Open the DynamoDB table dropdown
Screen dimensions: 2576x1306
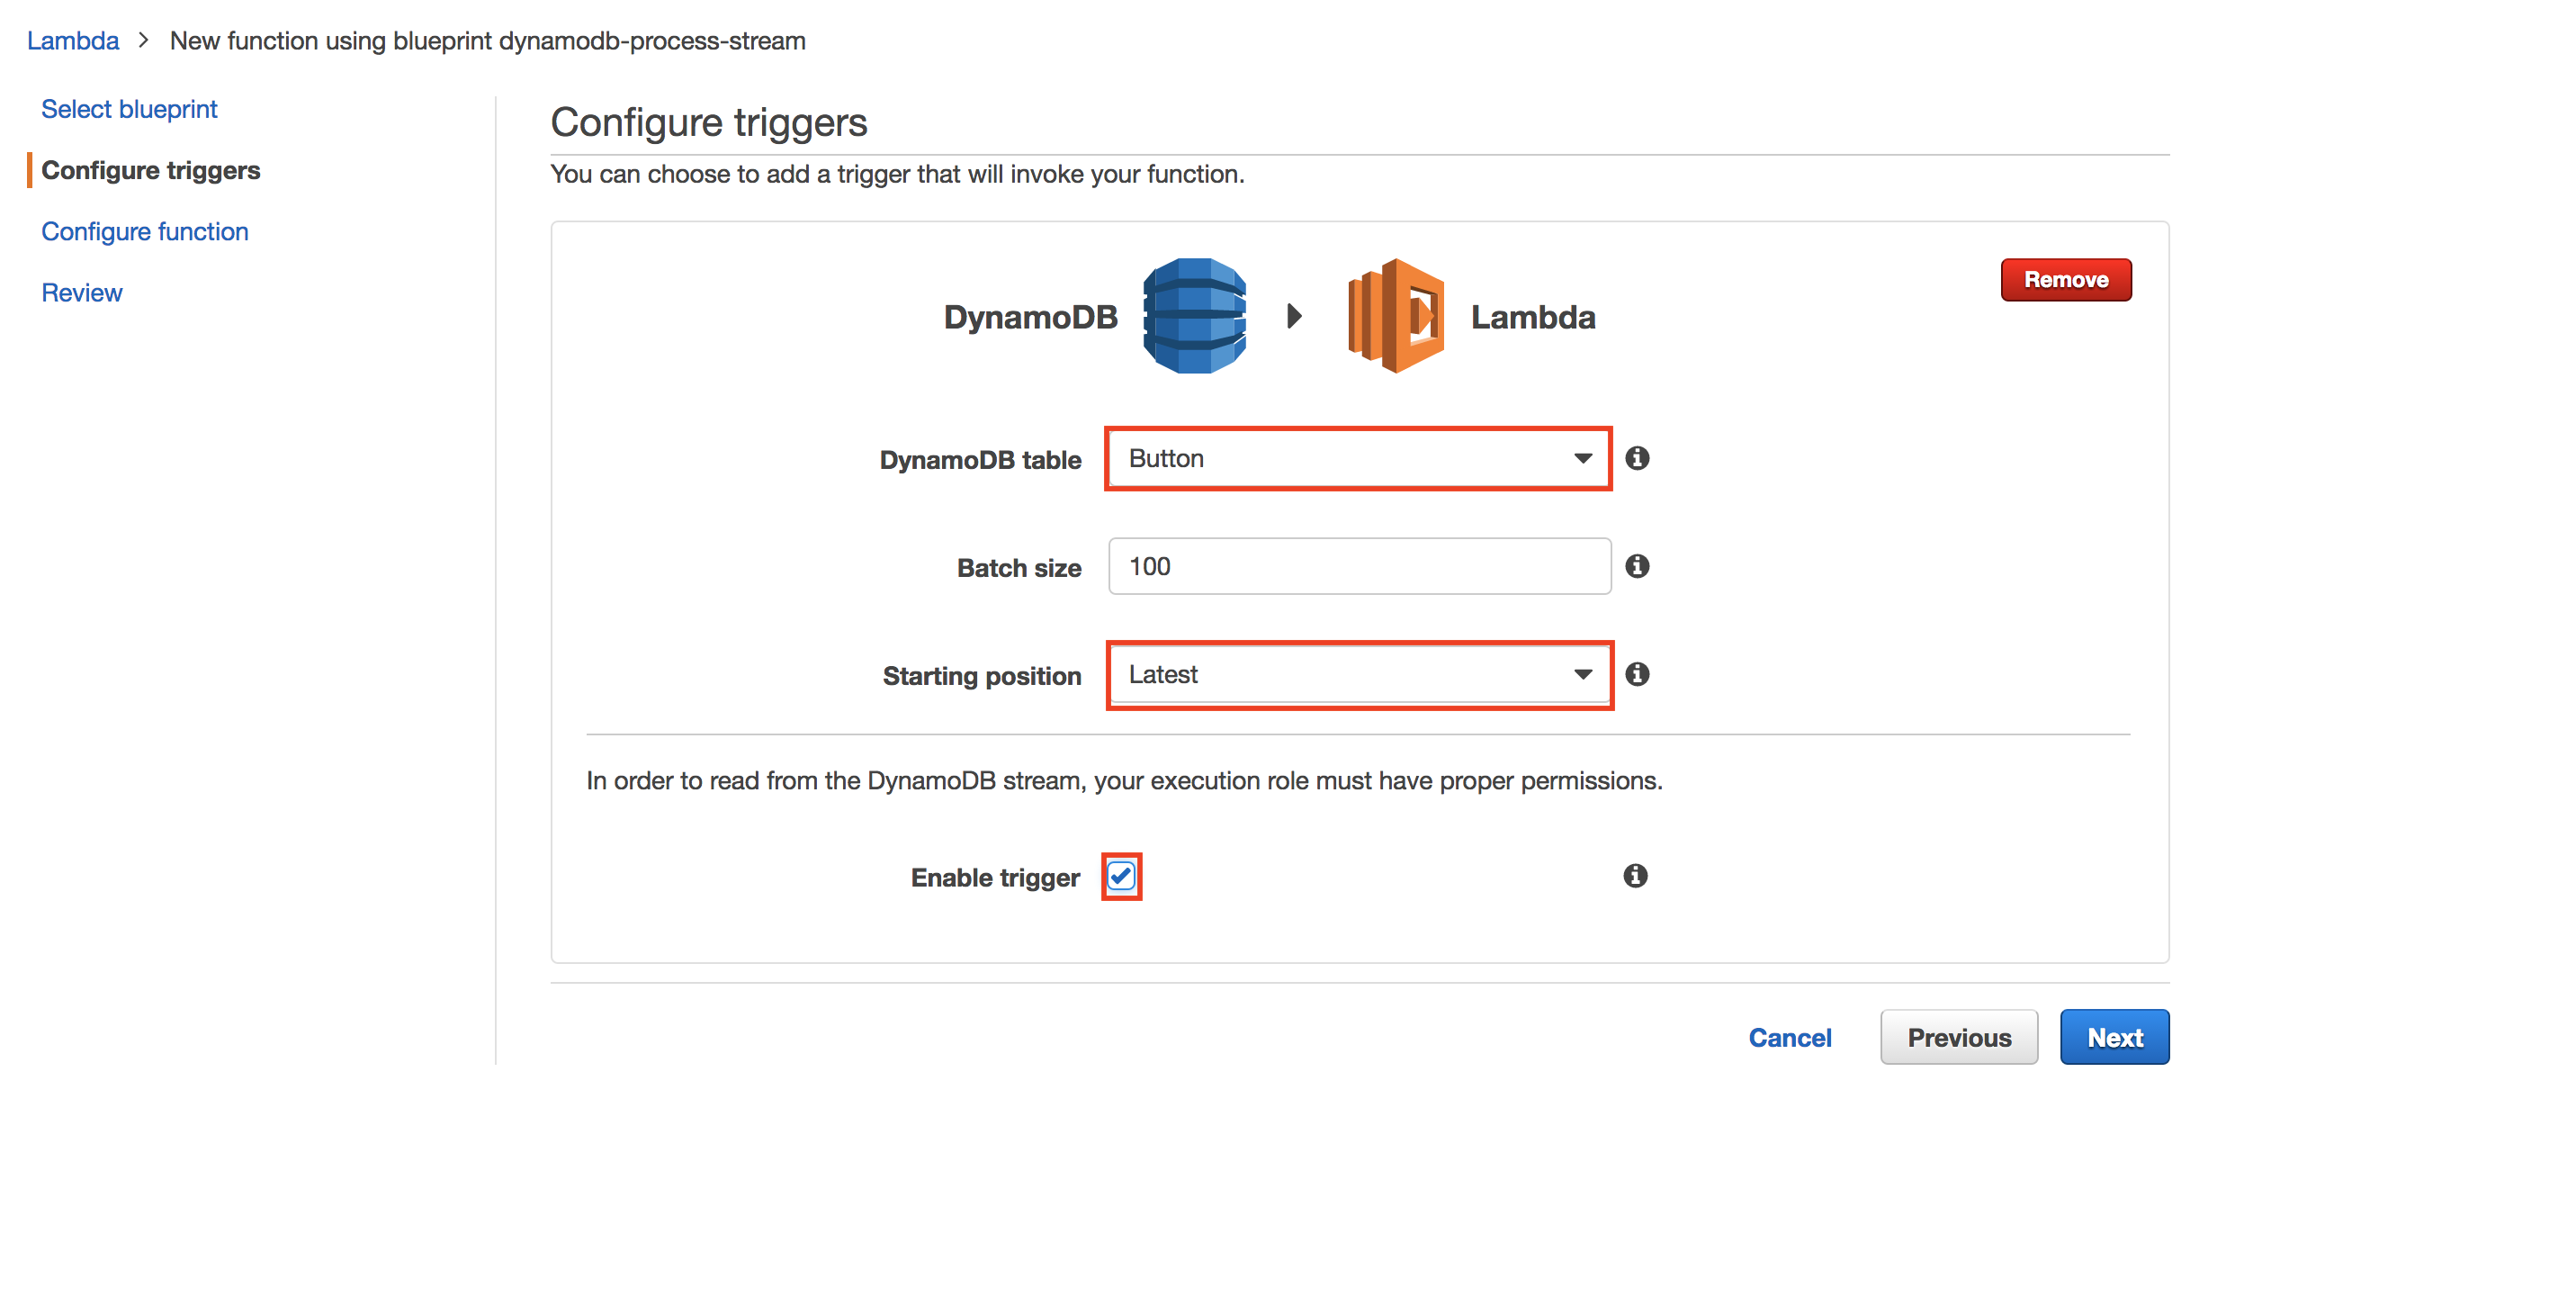[1359, 459]
